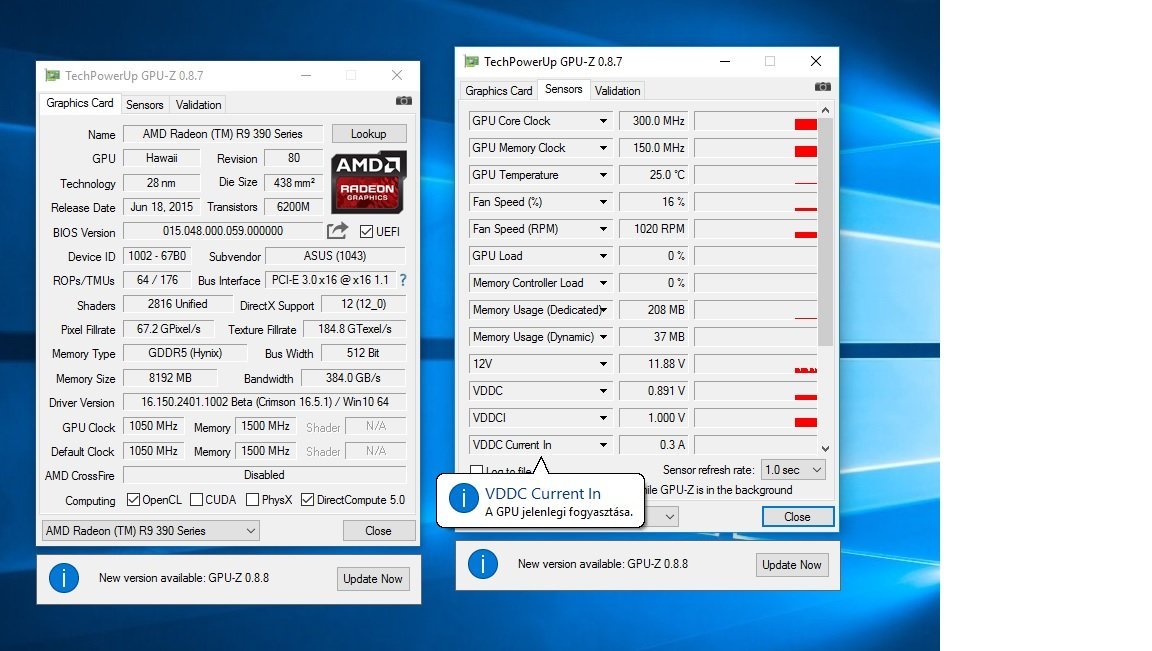The height and width of the screenshot is (651, 1152).
Task: Click camera screenshot icon in left GPU-Z window
Action: [403, 101]
